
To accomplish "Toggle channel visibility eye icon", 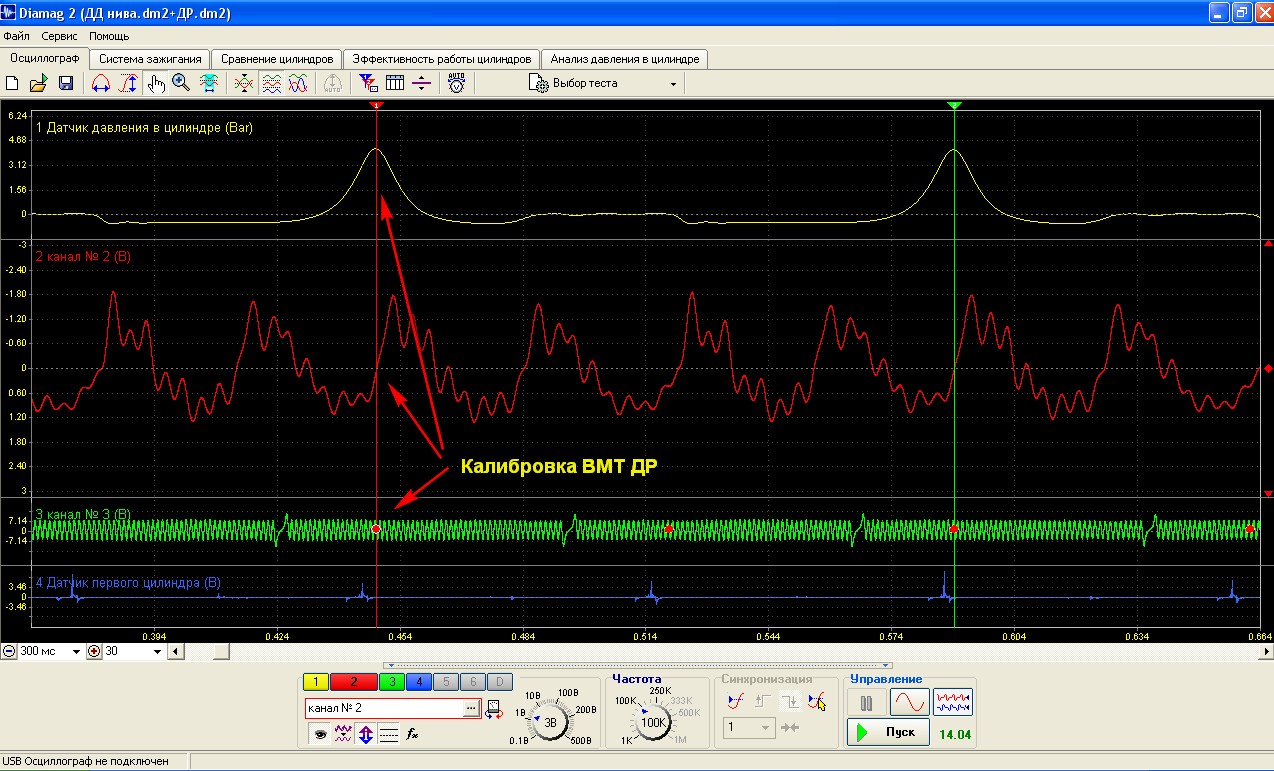I will [320, 734].
